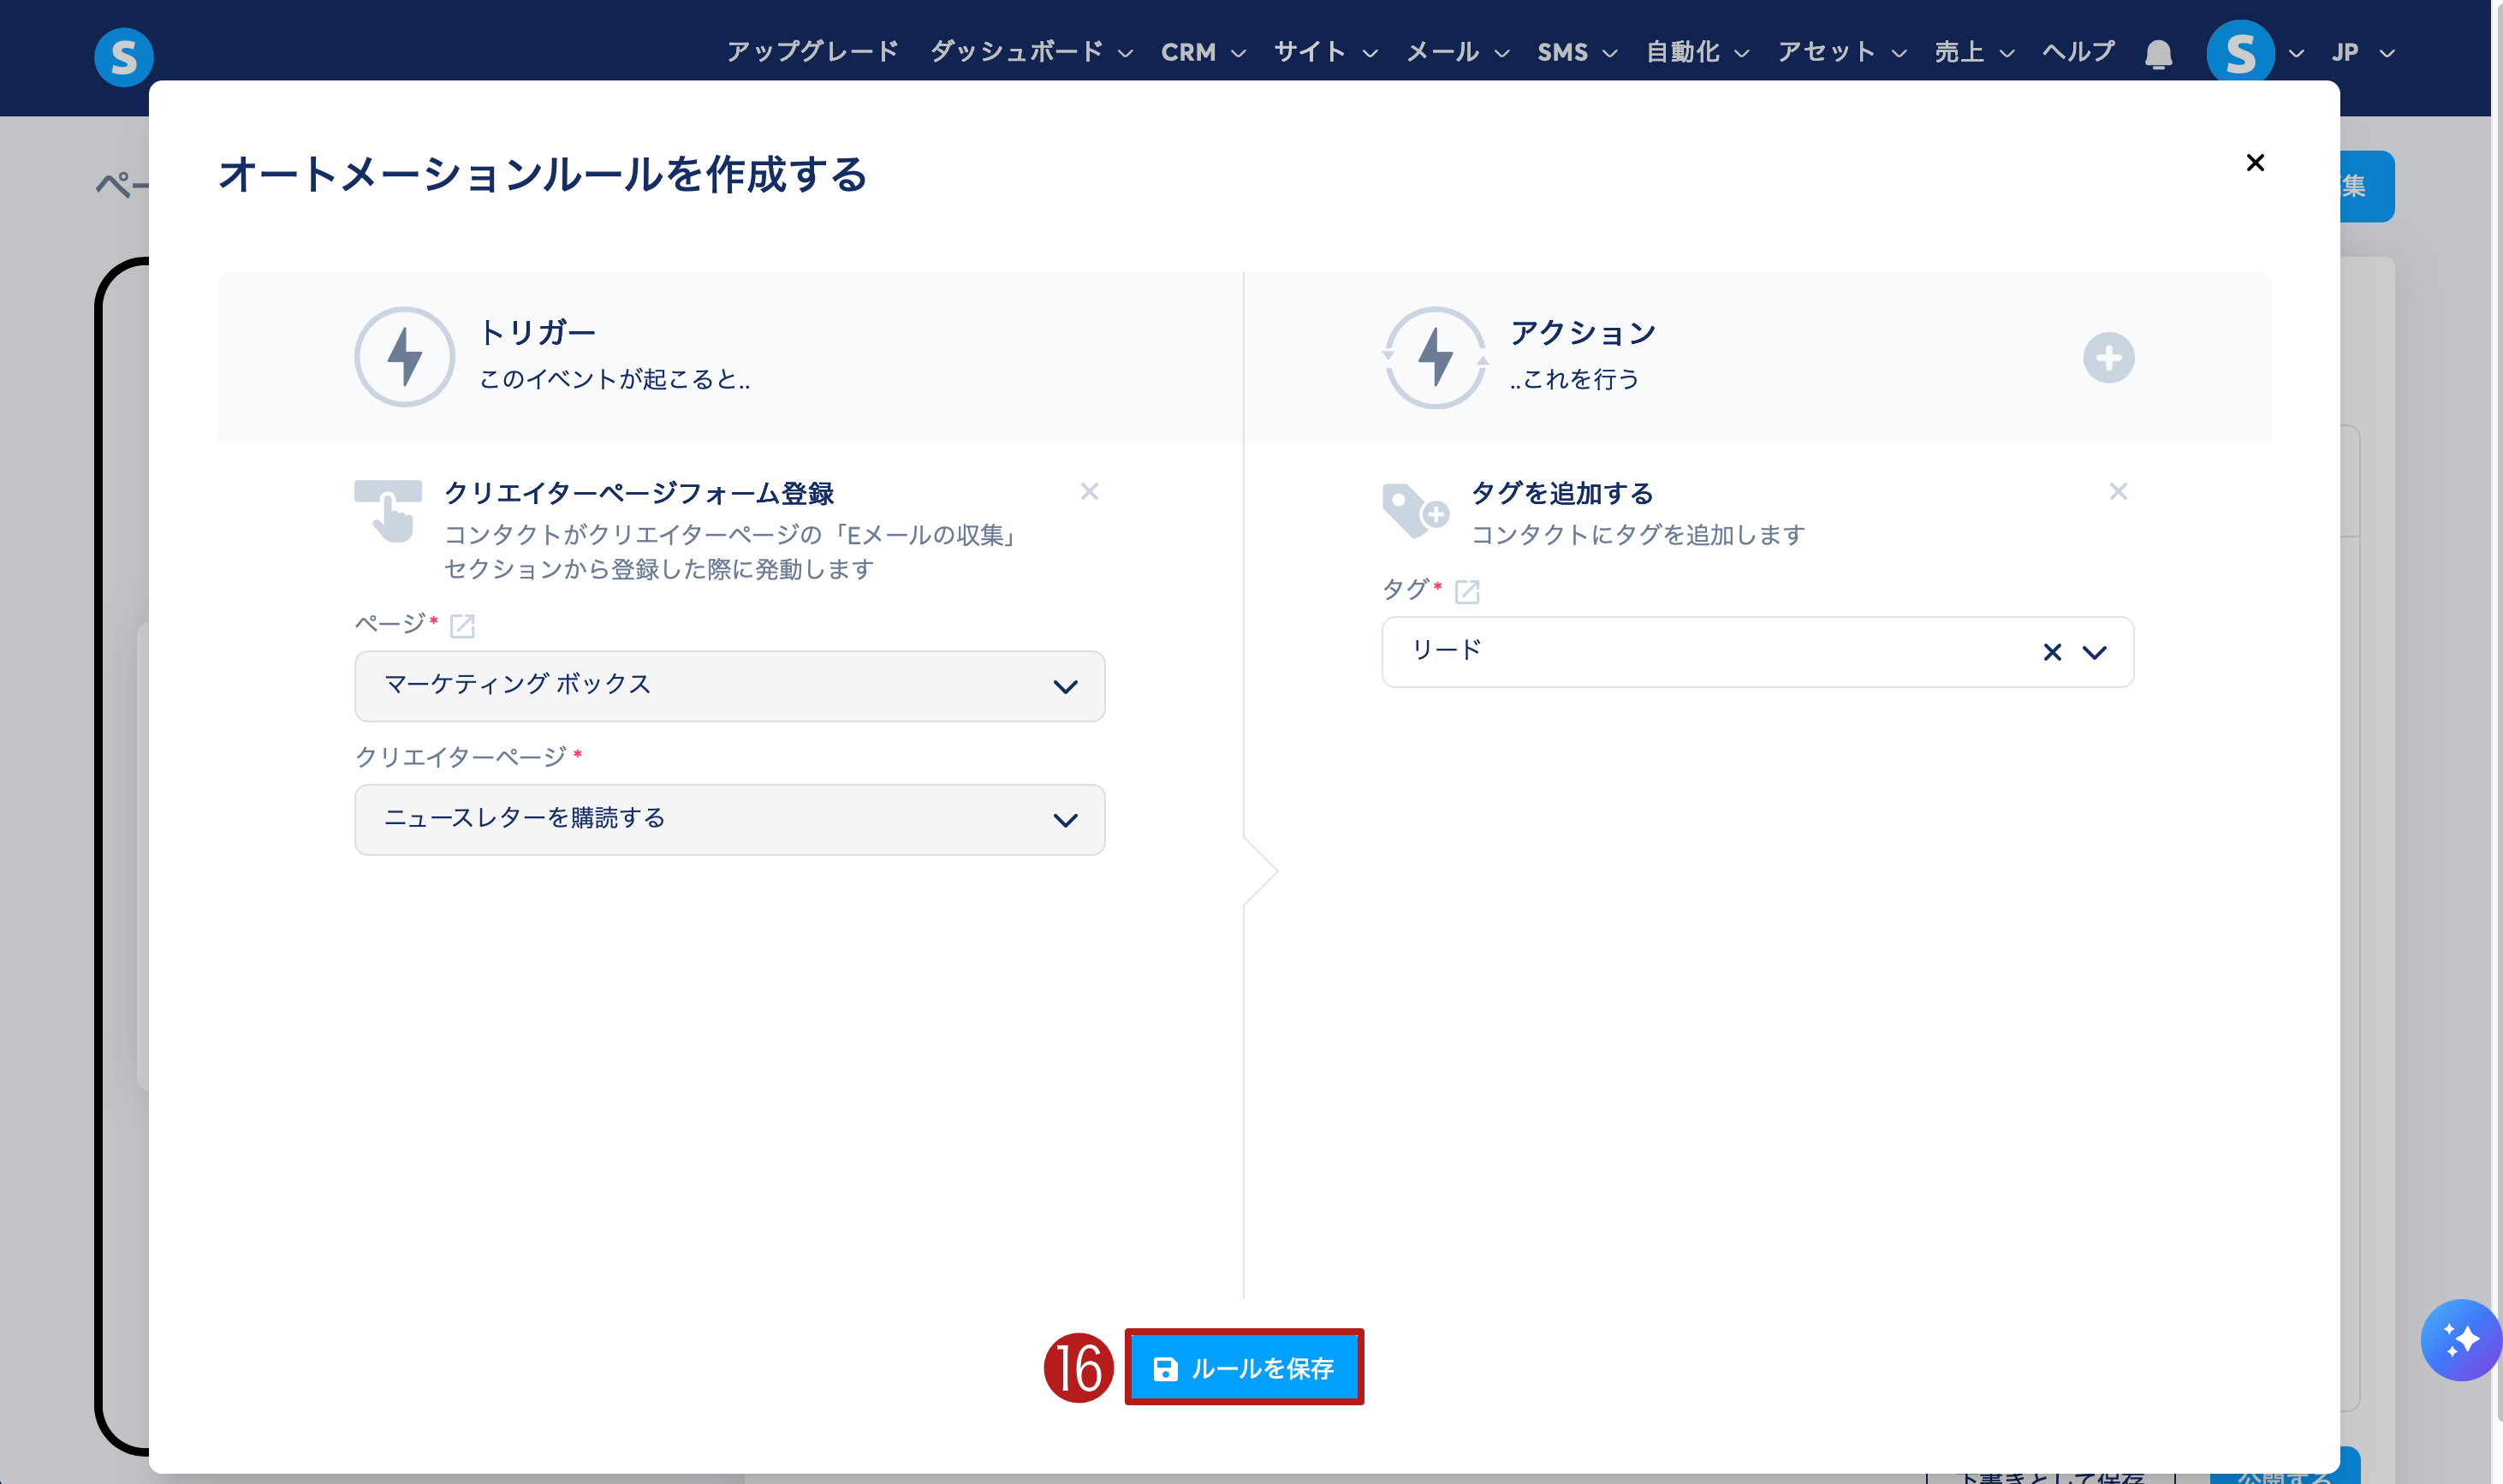
Task: Remove the クリエイターページフォーム登録 trigger
Action: (1089, 491)
